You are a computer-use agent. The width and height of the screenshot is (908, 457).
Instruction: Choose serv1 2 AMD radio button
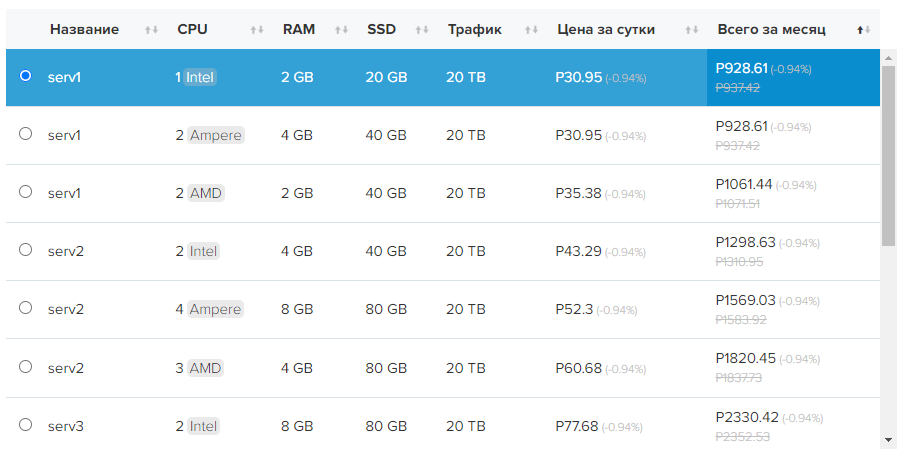point(26,192)
